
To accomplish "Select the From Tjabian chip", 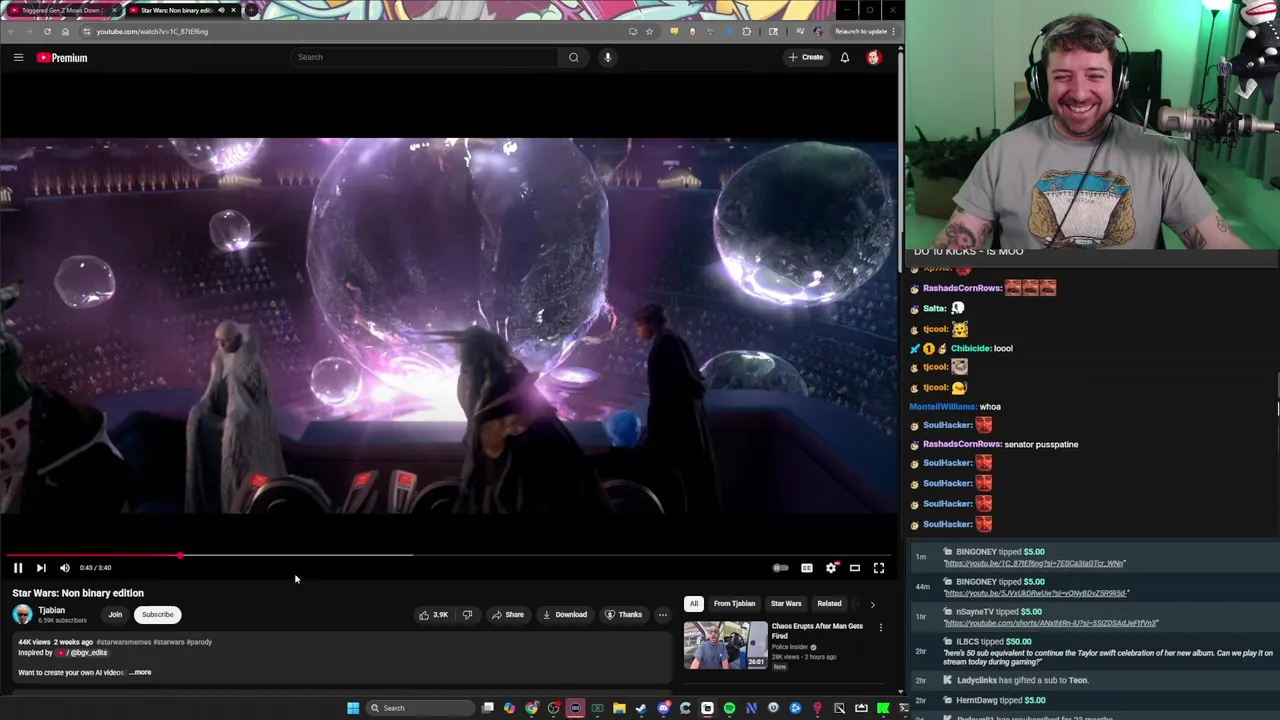I will (x=734, y=604).
